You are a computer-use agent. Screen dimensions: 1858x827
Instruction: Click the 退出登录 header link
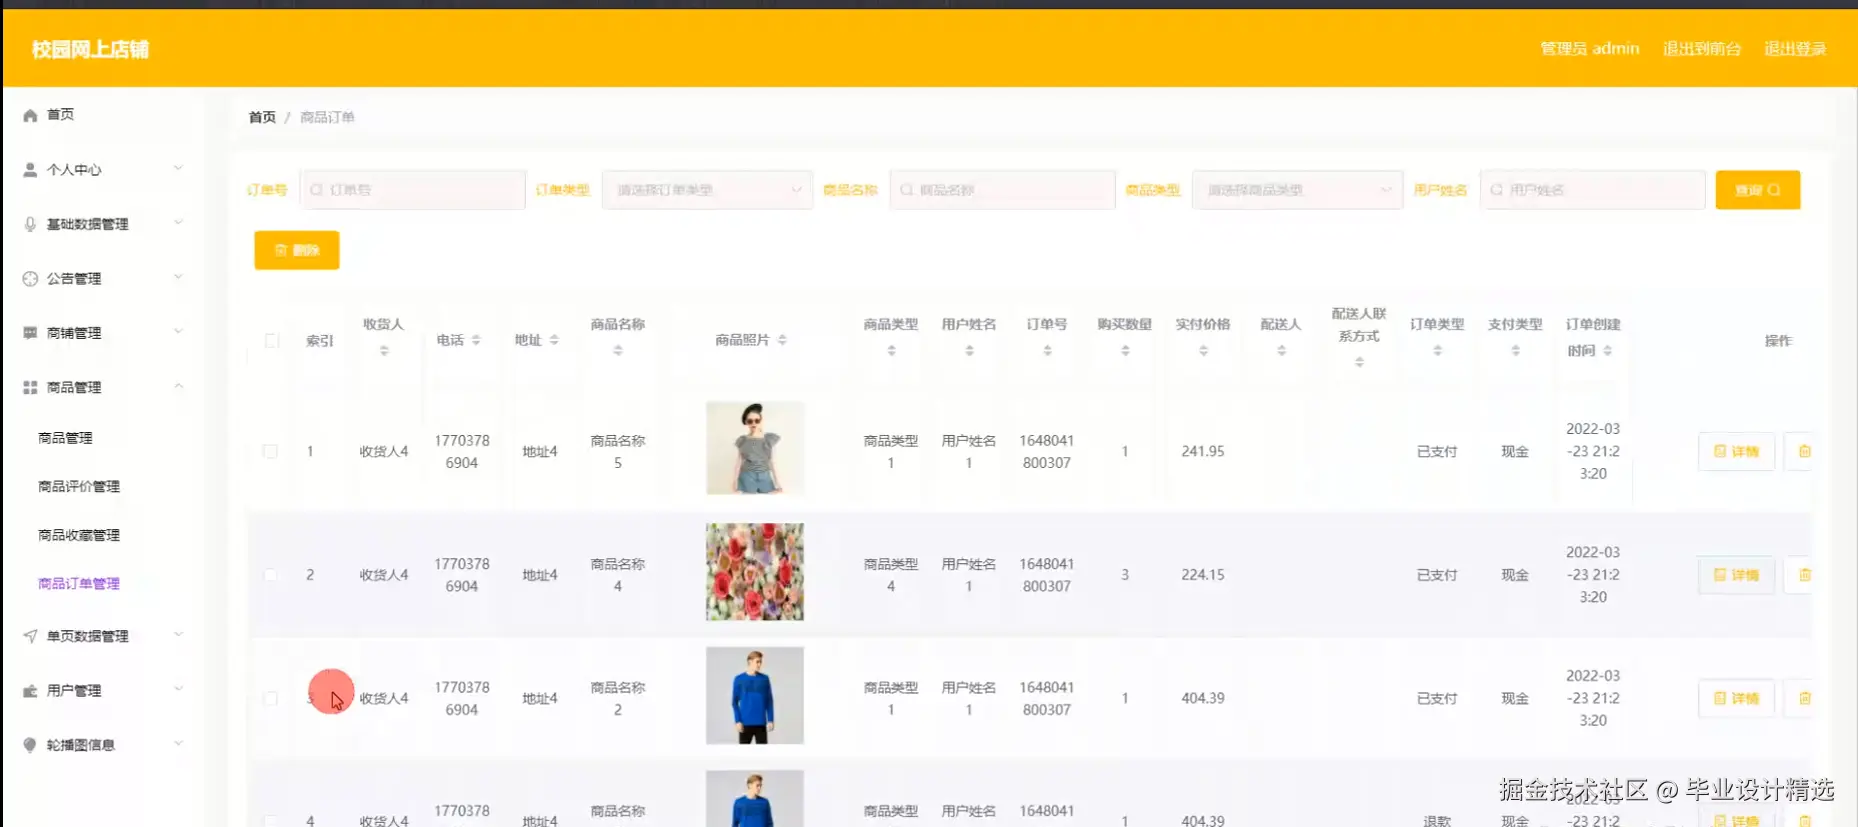(x=1795, y=49)
